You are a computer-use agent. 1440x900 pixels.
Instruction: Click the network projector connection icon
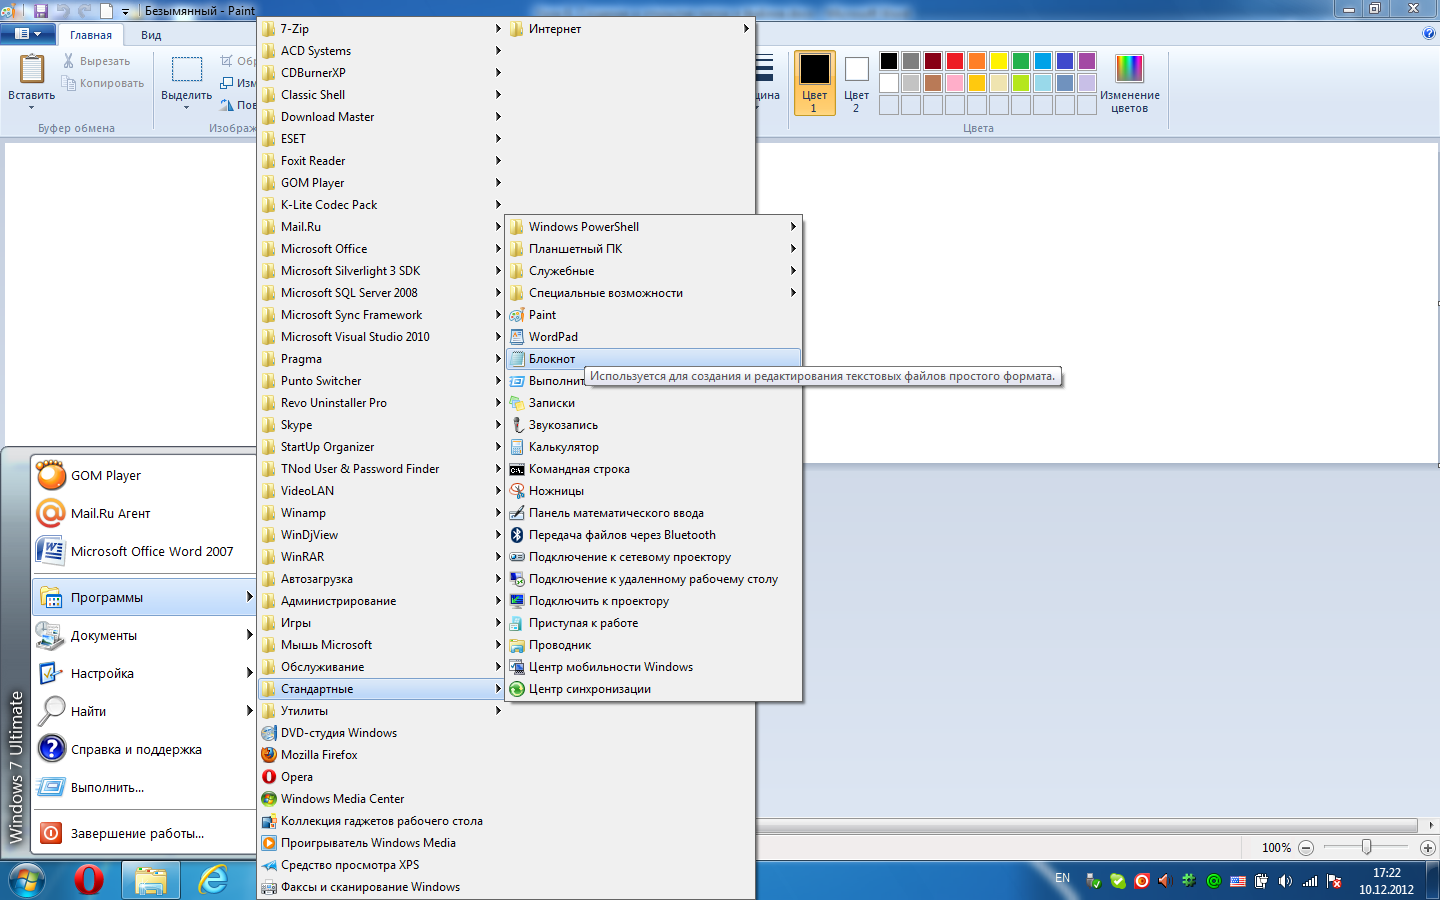point(517,557)
